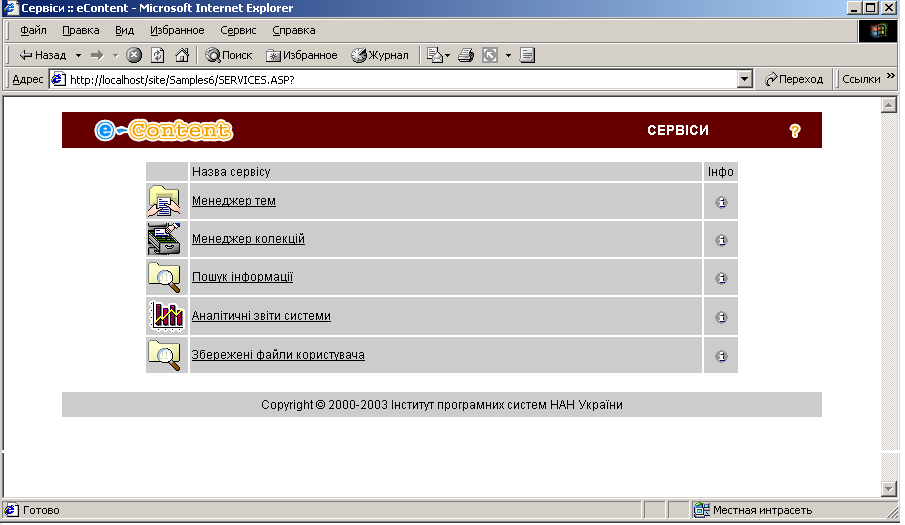Click the Пошук інформації magnifier folder icon
The height and width of the screenshot is (525, 905).
pyautogui.click(x=164, y=278)
